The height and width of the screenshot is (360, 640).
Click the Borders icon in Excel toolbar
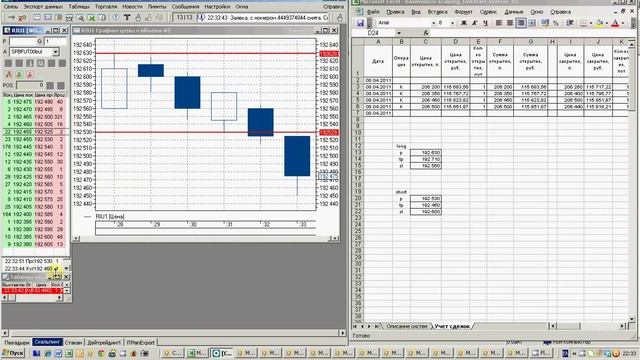tap(584, 23)
